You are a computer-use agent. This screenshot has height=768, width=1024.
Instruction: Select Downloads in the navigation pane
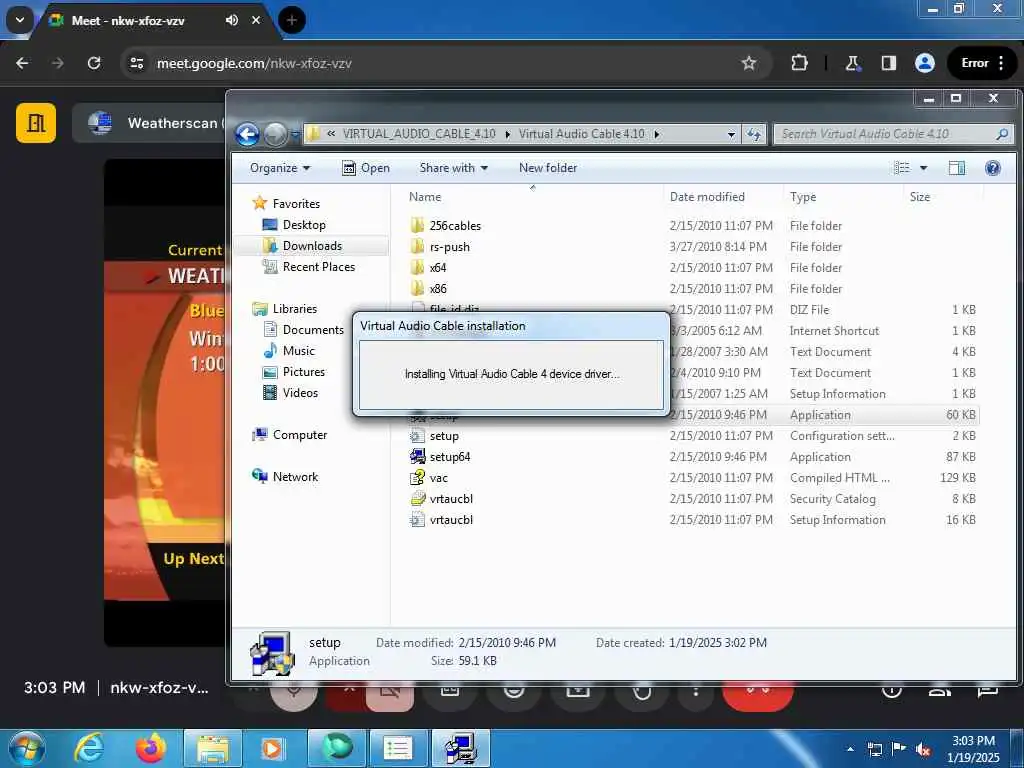pyautogui.click(x=302, y=246)
